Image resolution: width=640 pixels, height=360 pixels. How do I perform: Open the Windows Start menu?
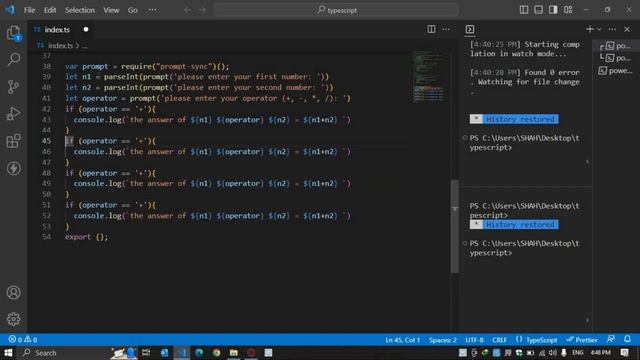[8, 353]
